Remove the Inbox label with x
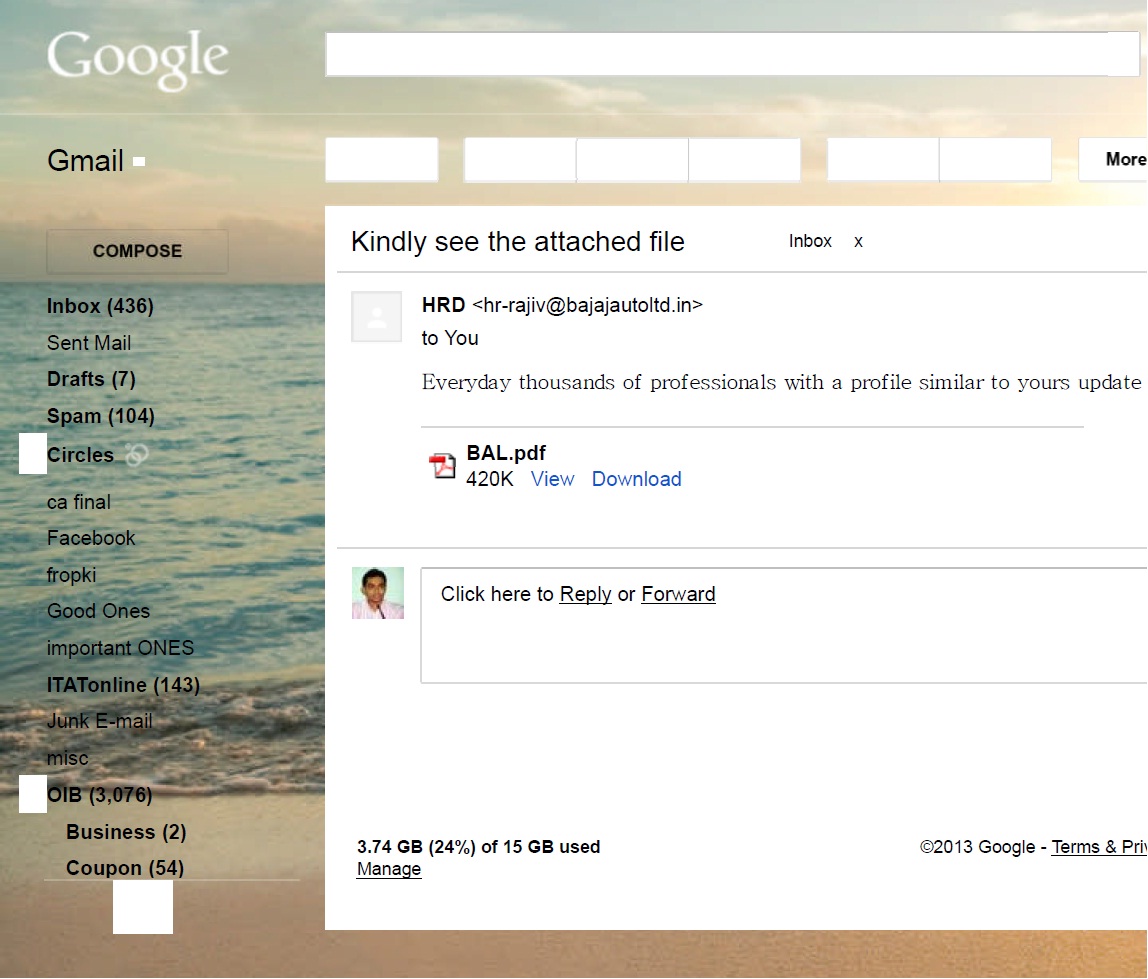 click(x=858, y=242)
